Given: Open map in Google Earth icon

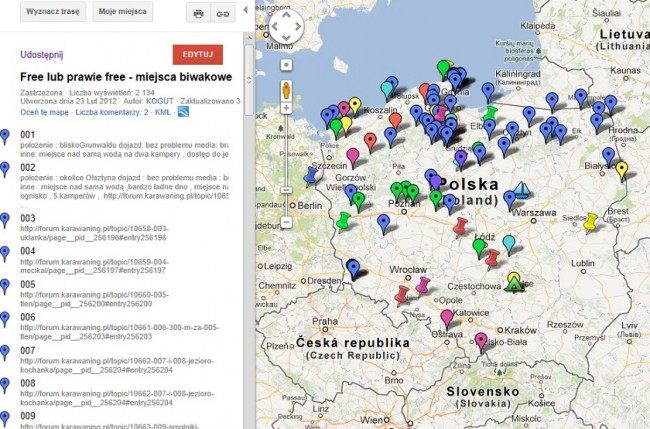Looking at the screenshot, I should click(183, 111).
